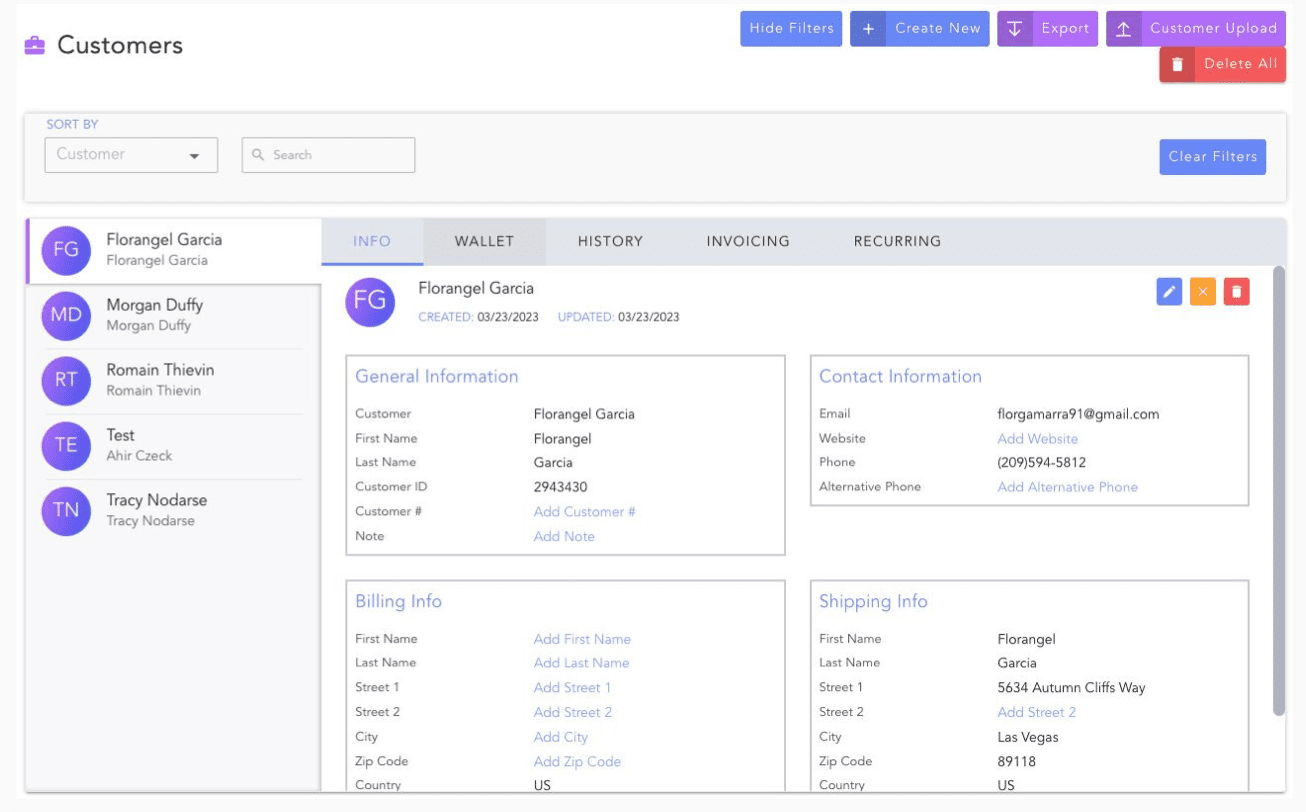The height and width of the screenshot is (812, 1306).
Task: Click the General Information heading
Action: click(437, 377)
